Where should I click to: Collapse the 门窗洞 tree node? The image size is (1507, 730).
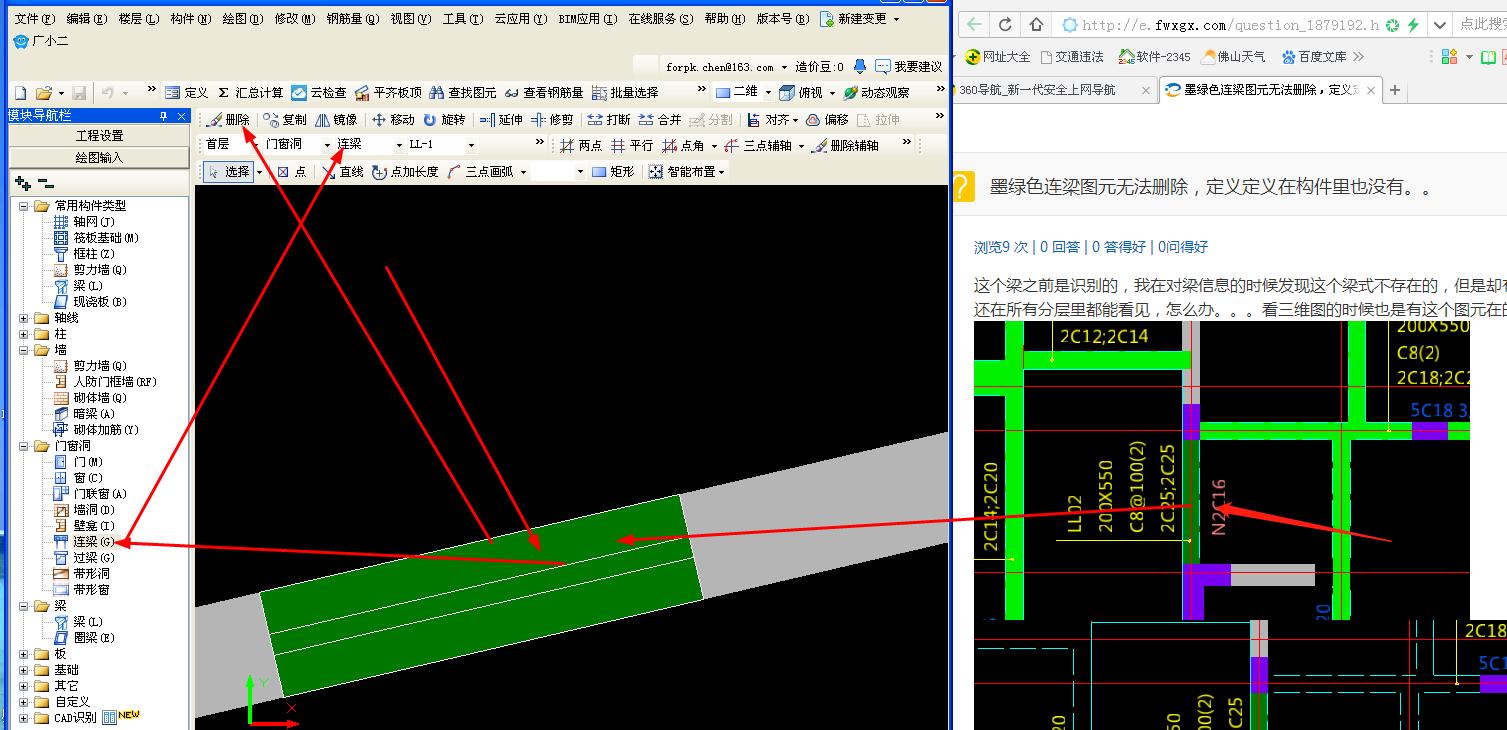[24, 446]
